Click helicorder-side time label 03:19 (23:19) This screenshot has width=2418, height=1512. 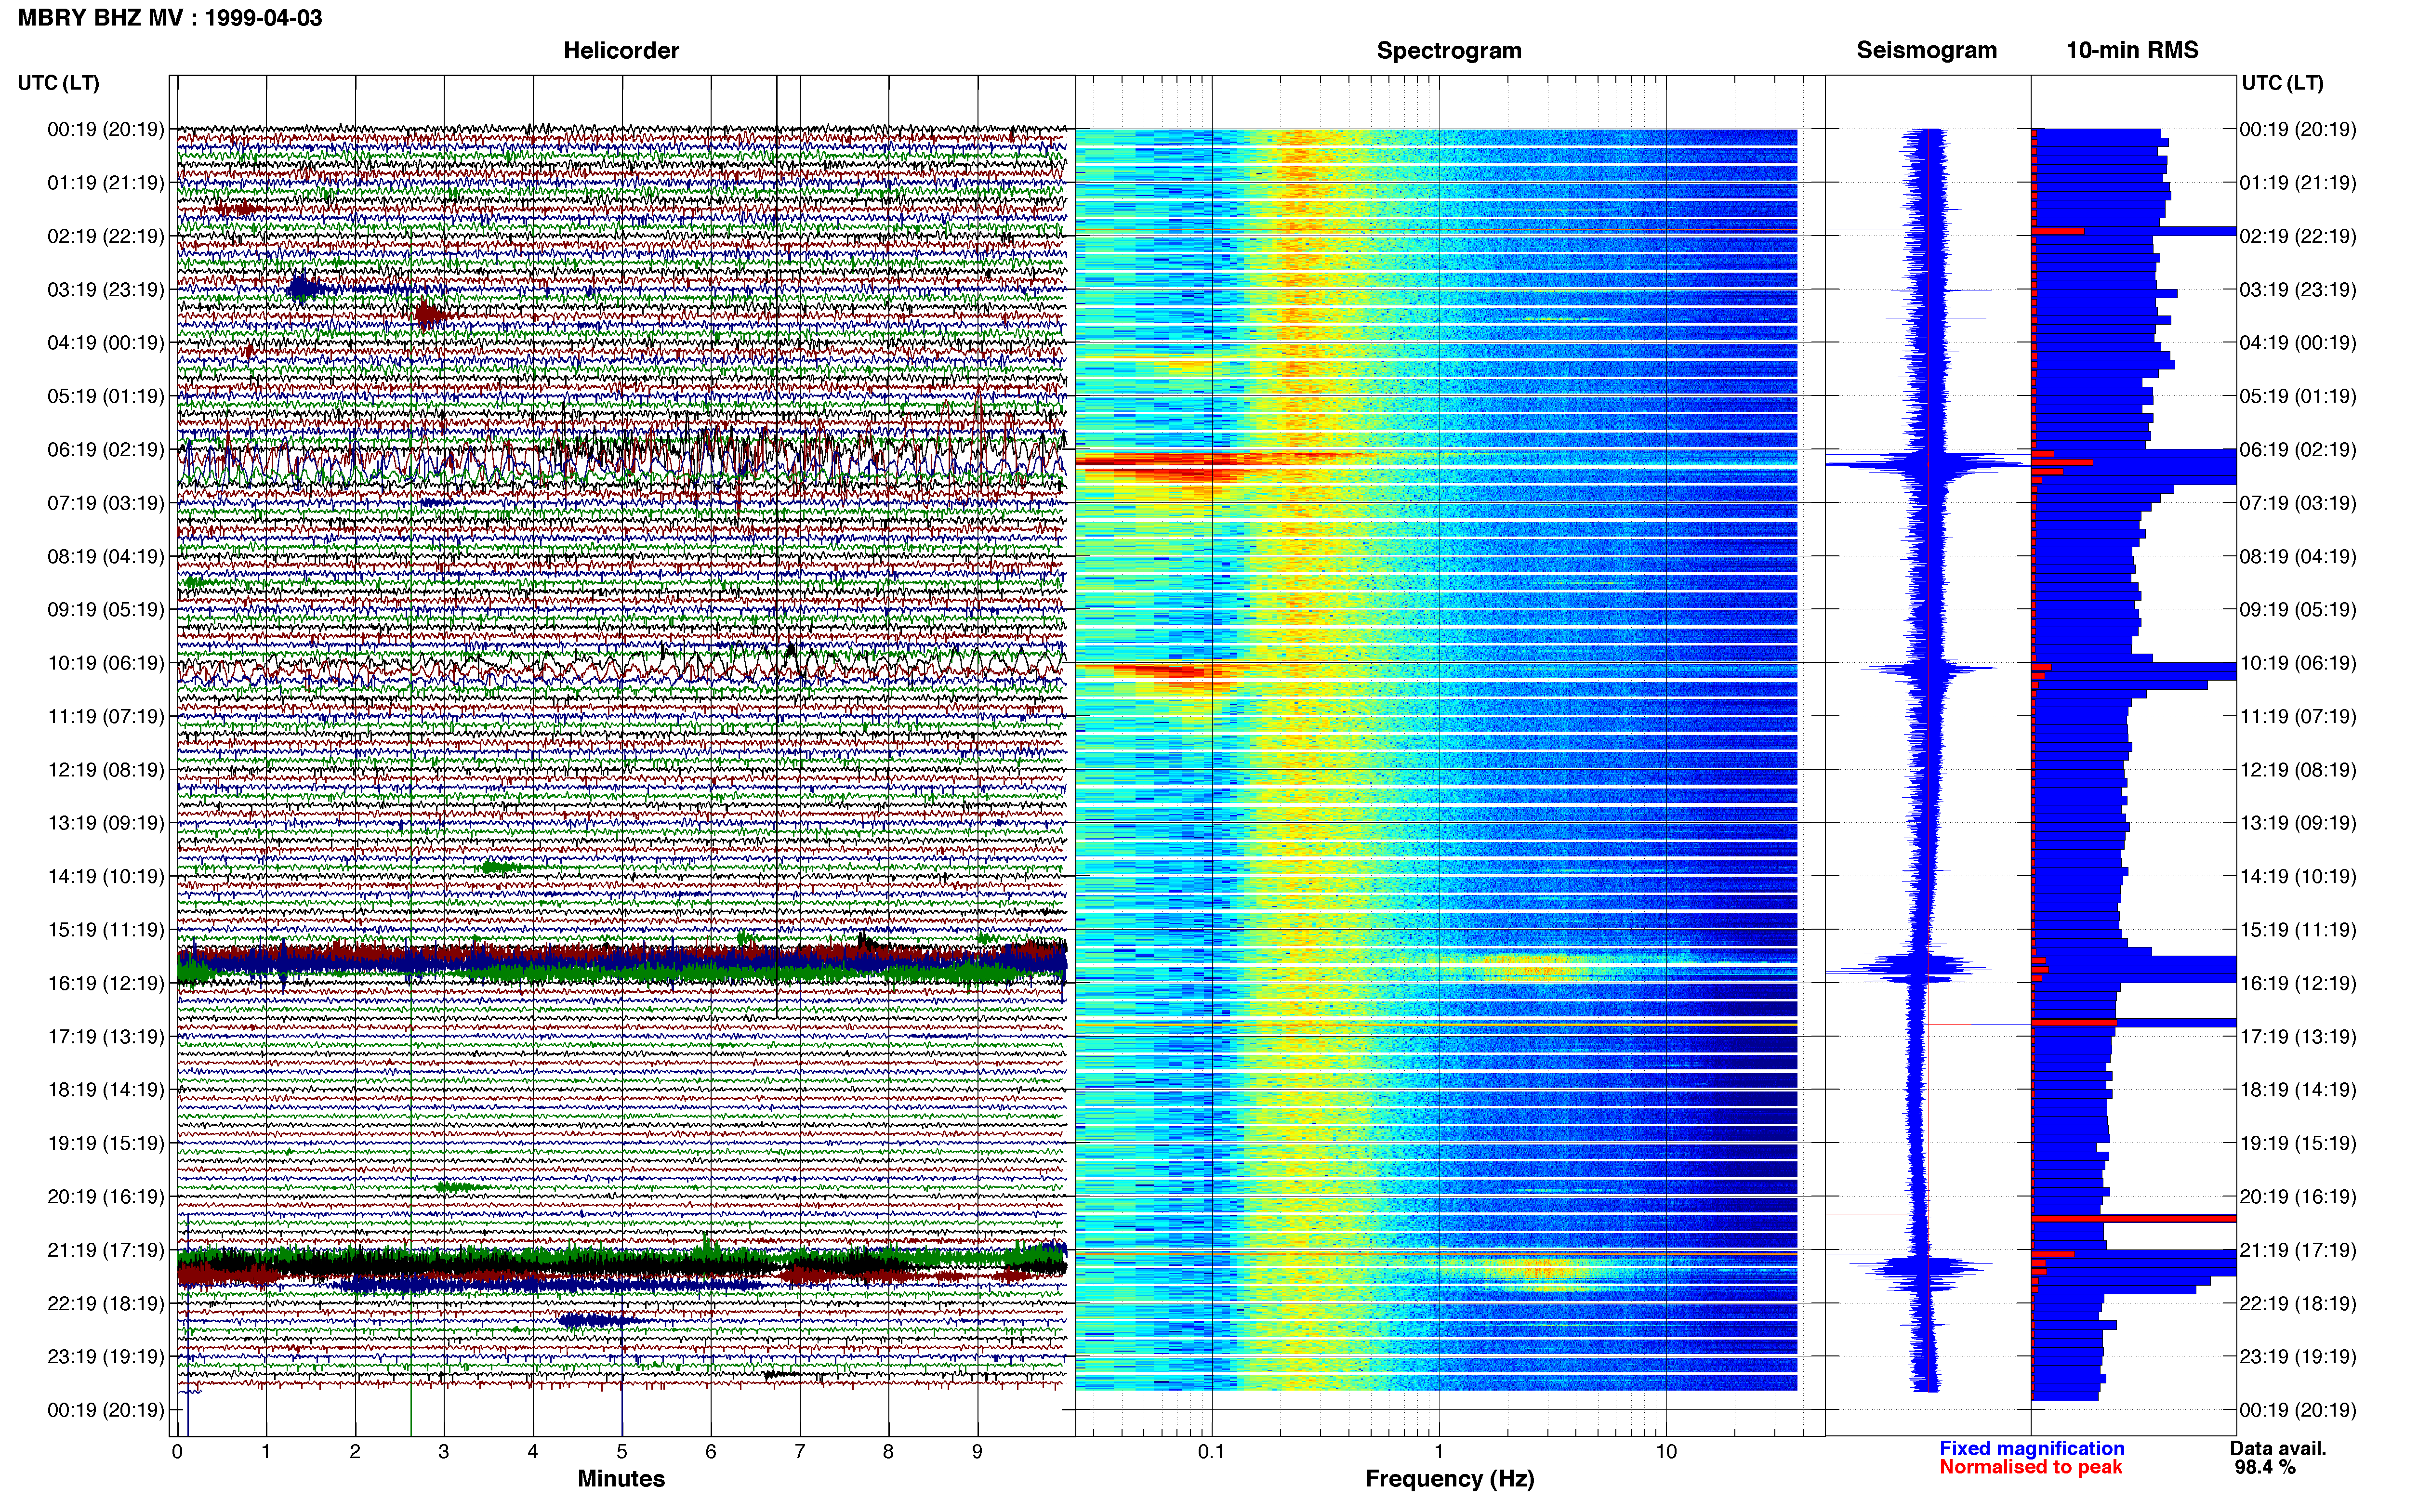(106, 290)
